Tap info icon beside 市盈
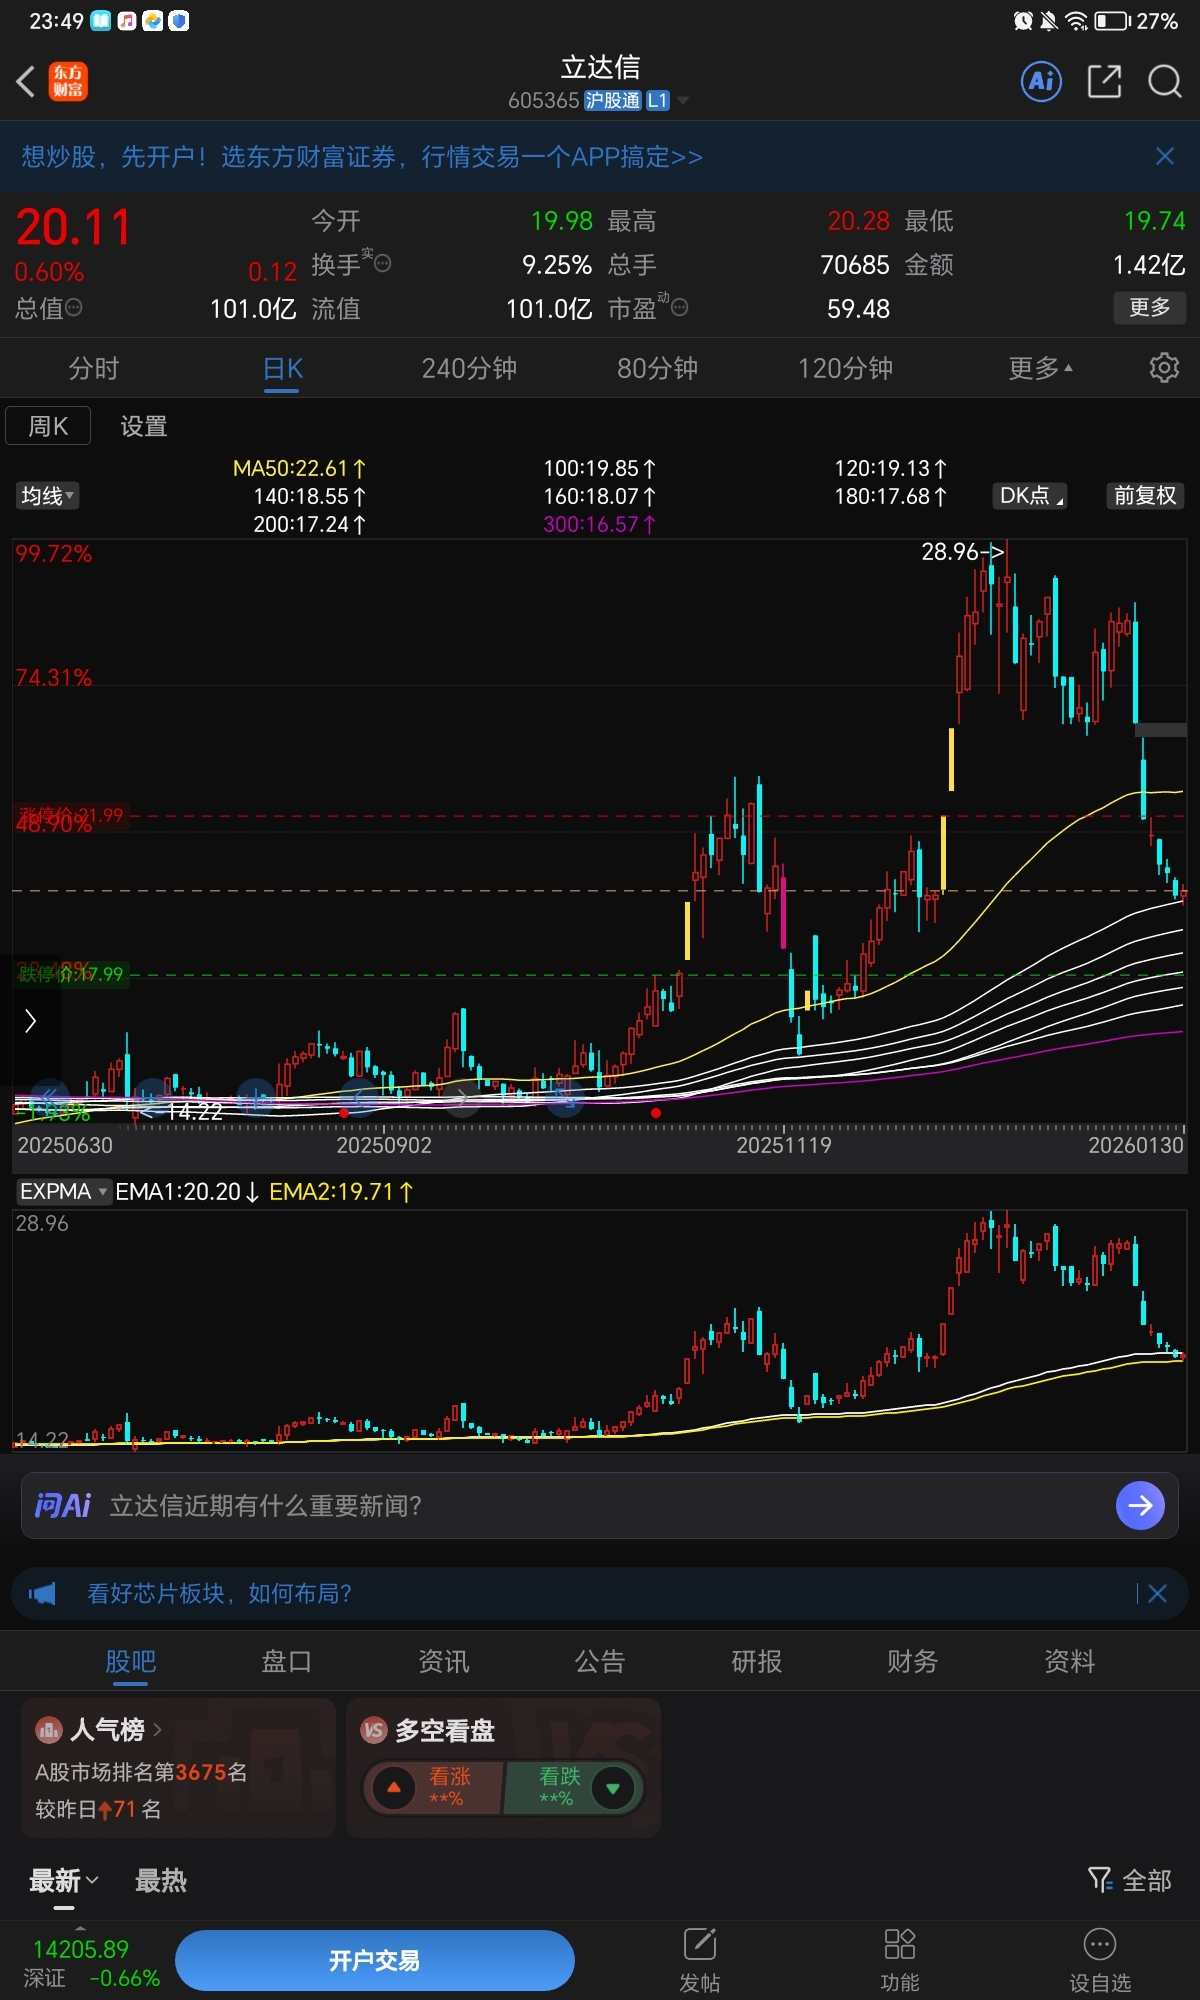This screenshot has width=1200, height=2000. coord(679,307)
